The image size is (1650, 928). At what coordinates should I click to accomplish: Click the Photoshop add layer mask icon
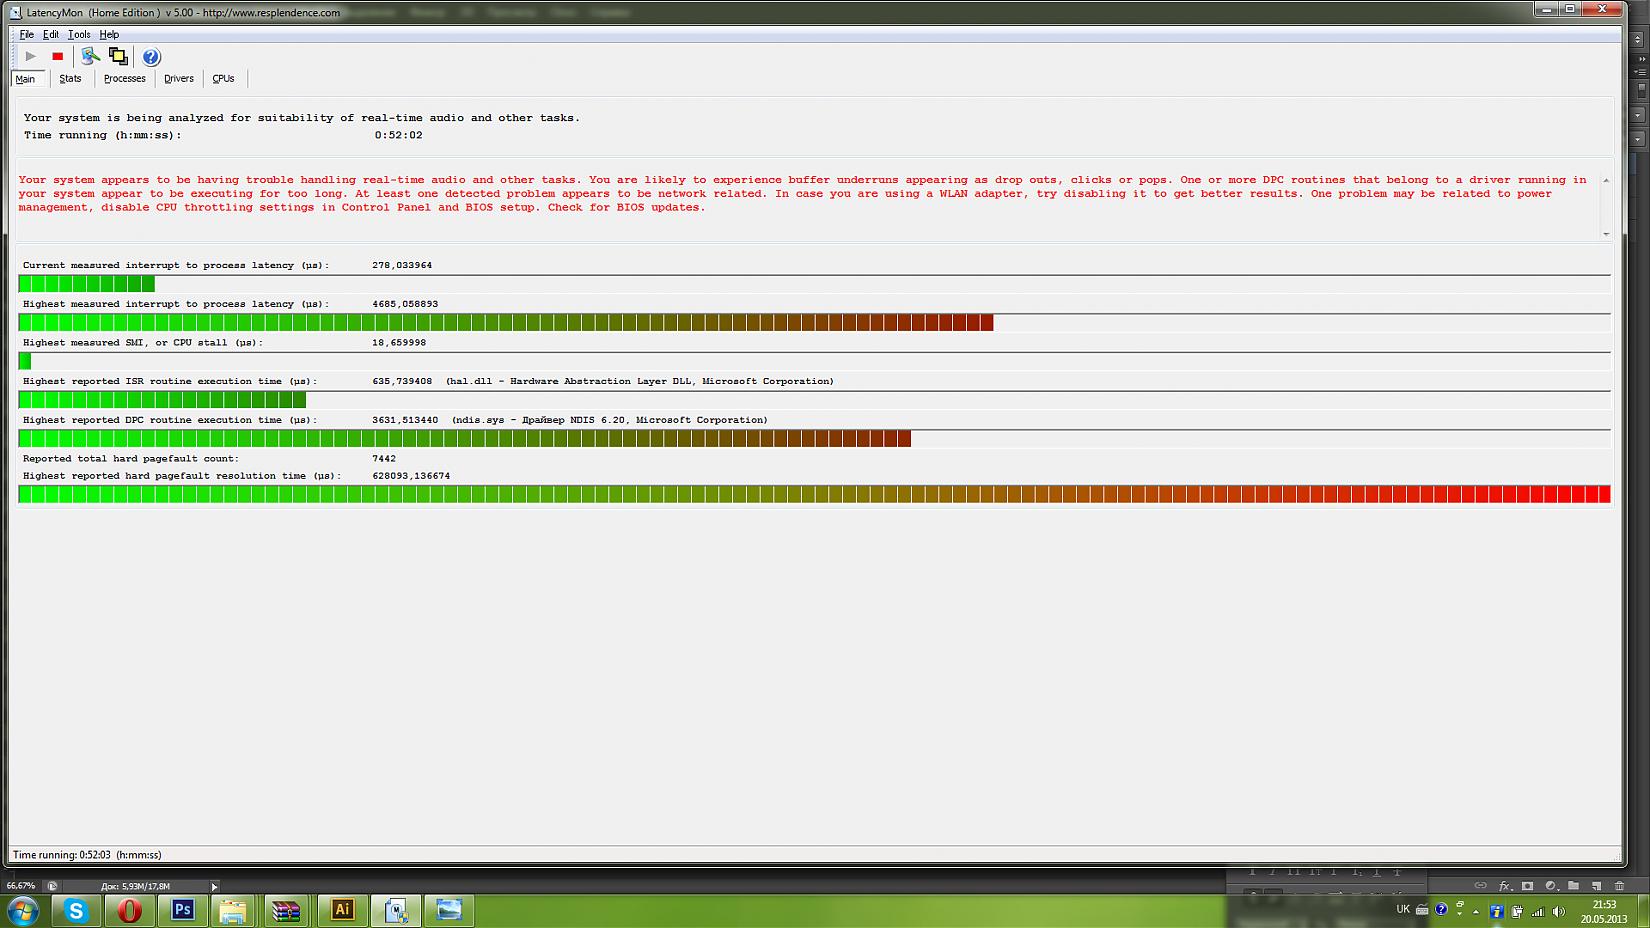pyautogui.click(x=1527, y=886)
